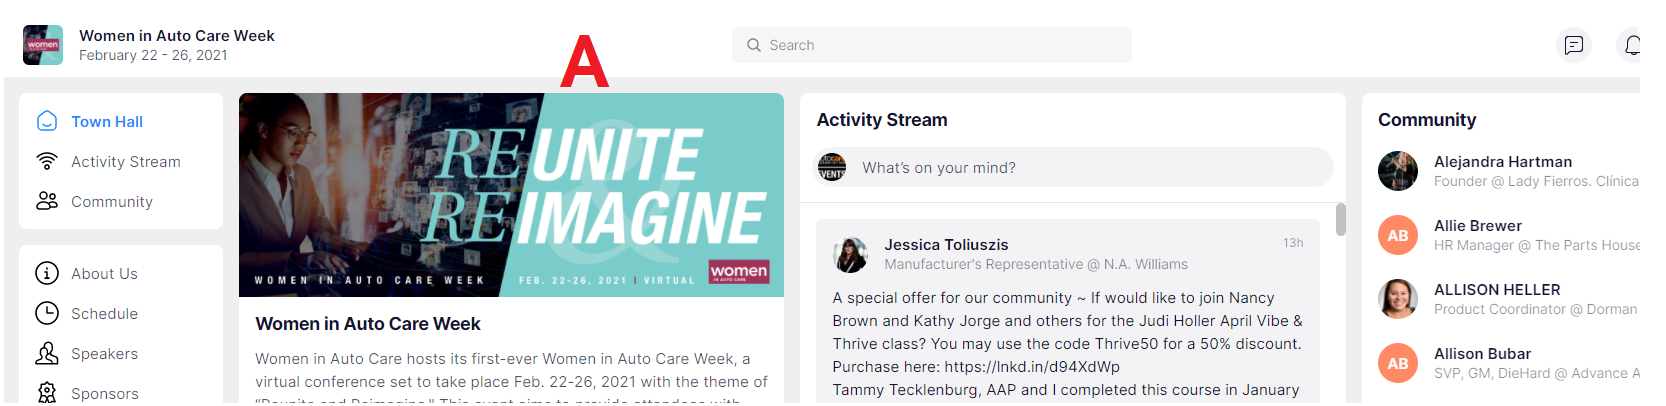This screenshot has height=406, width=1666.
Task: Click the Women in Auto Care logo
Action: point(43,45)
